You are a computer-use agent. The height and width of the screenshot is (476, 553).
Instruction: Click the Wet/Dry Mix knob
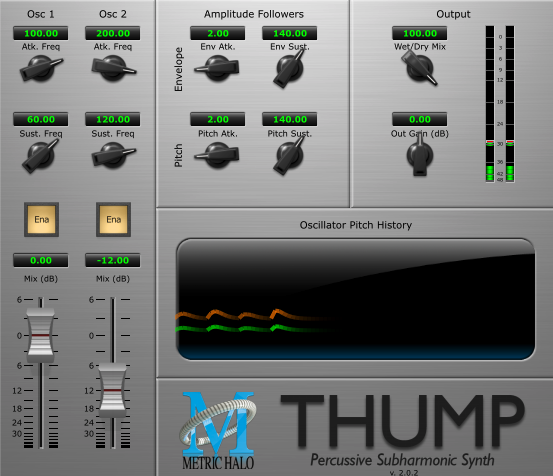coord(420,68)
